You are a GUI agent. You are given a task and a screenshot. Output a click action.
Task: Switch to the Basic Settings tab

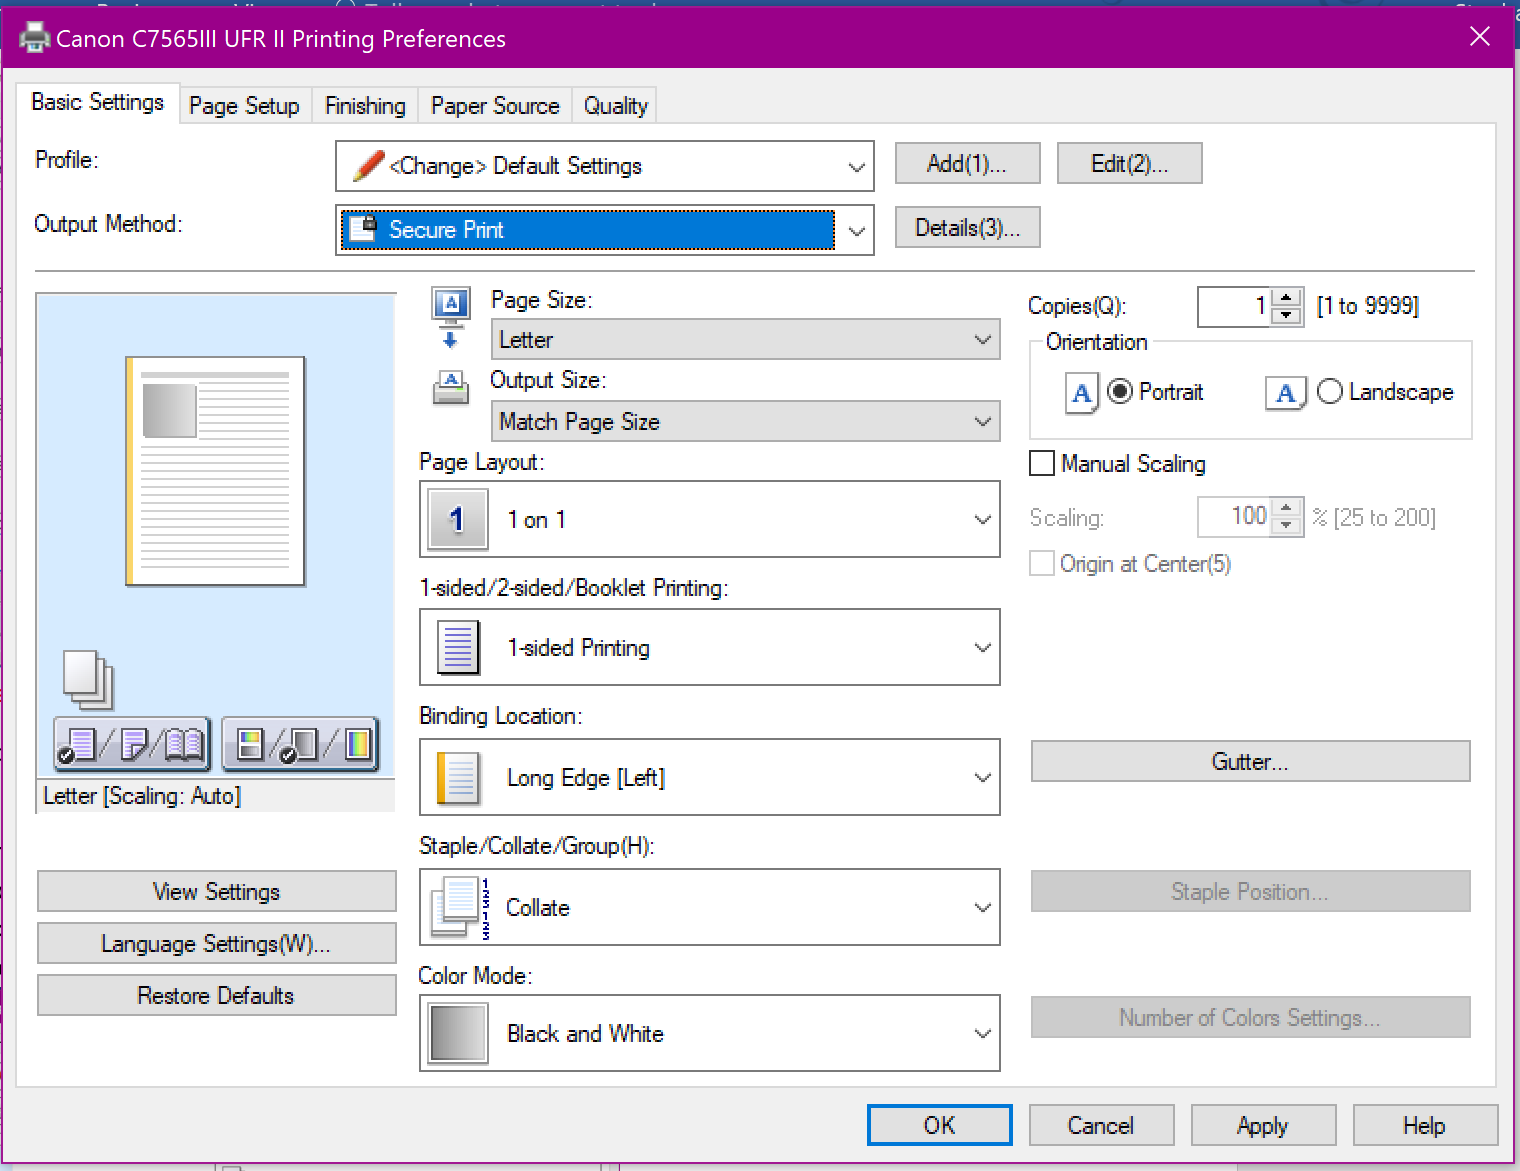98,102
